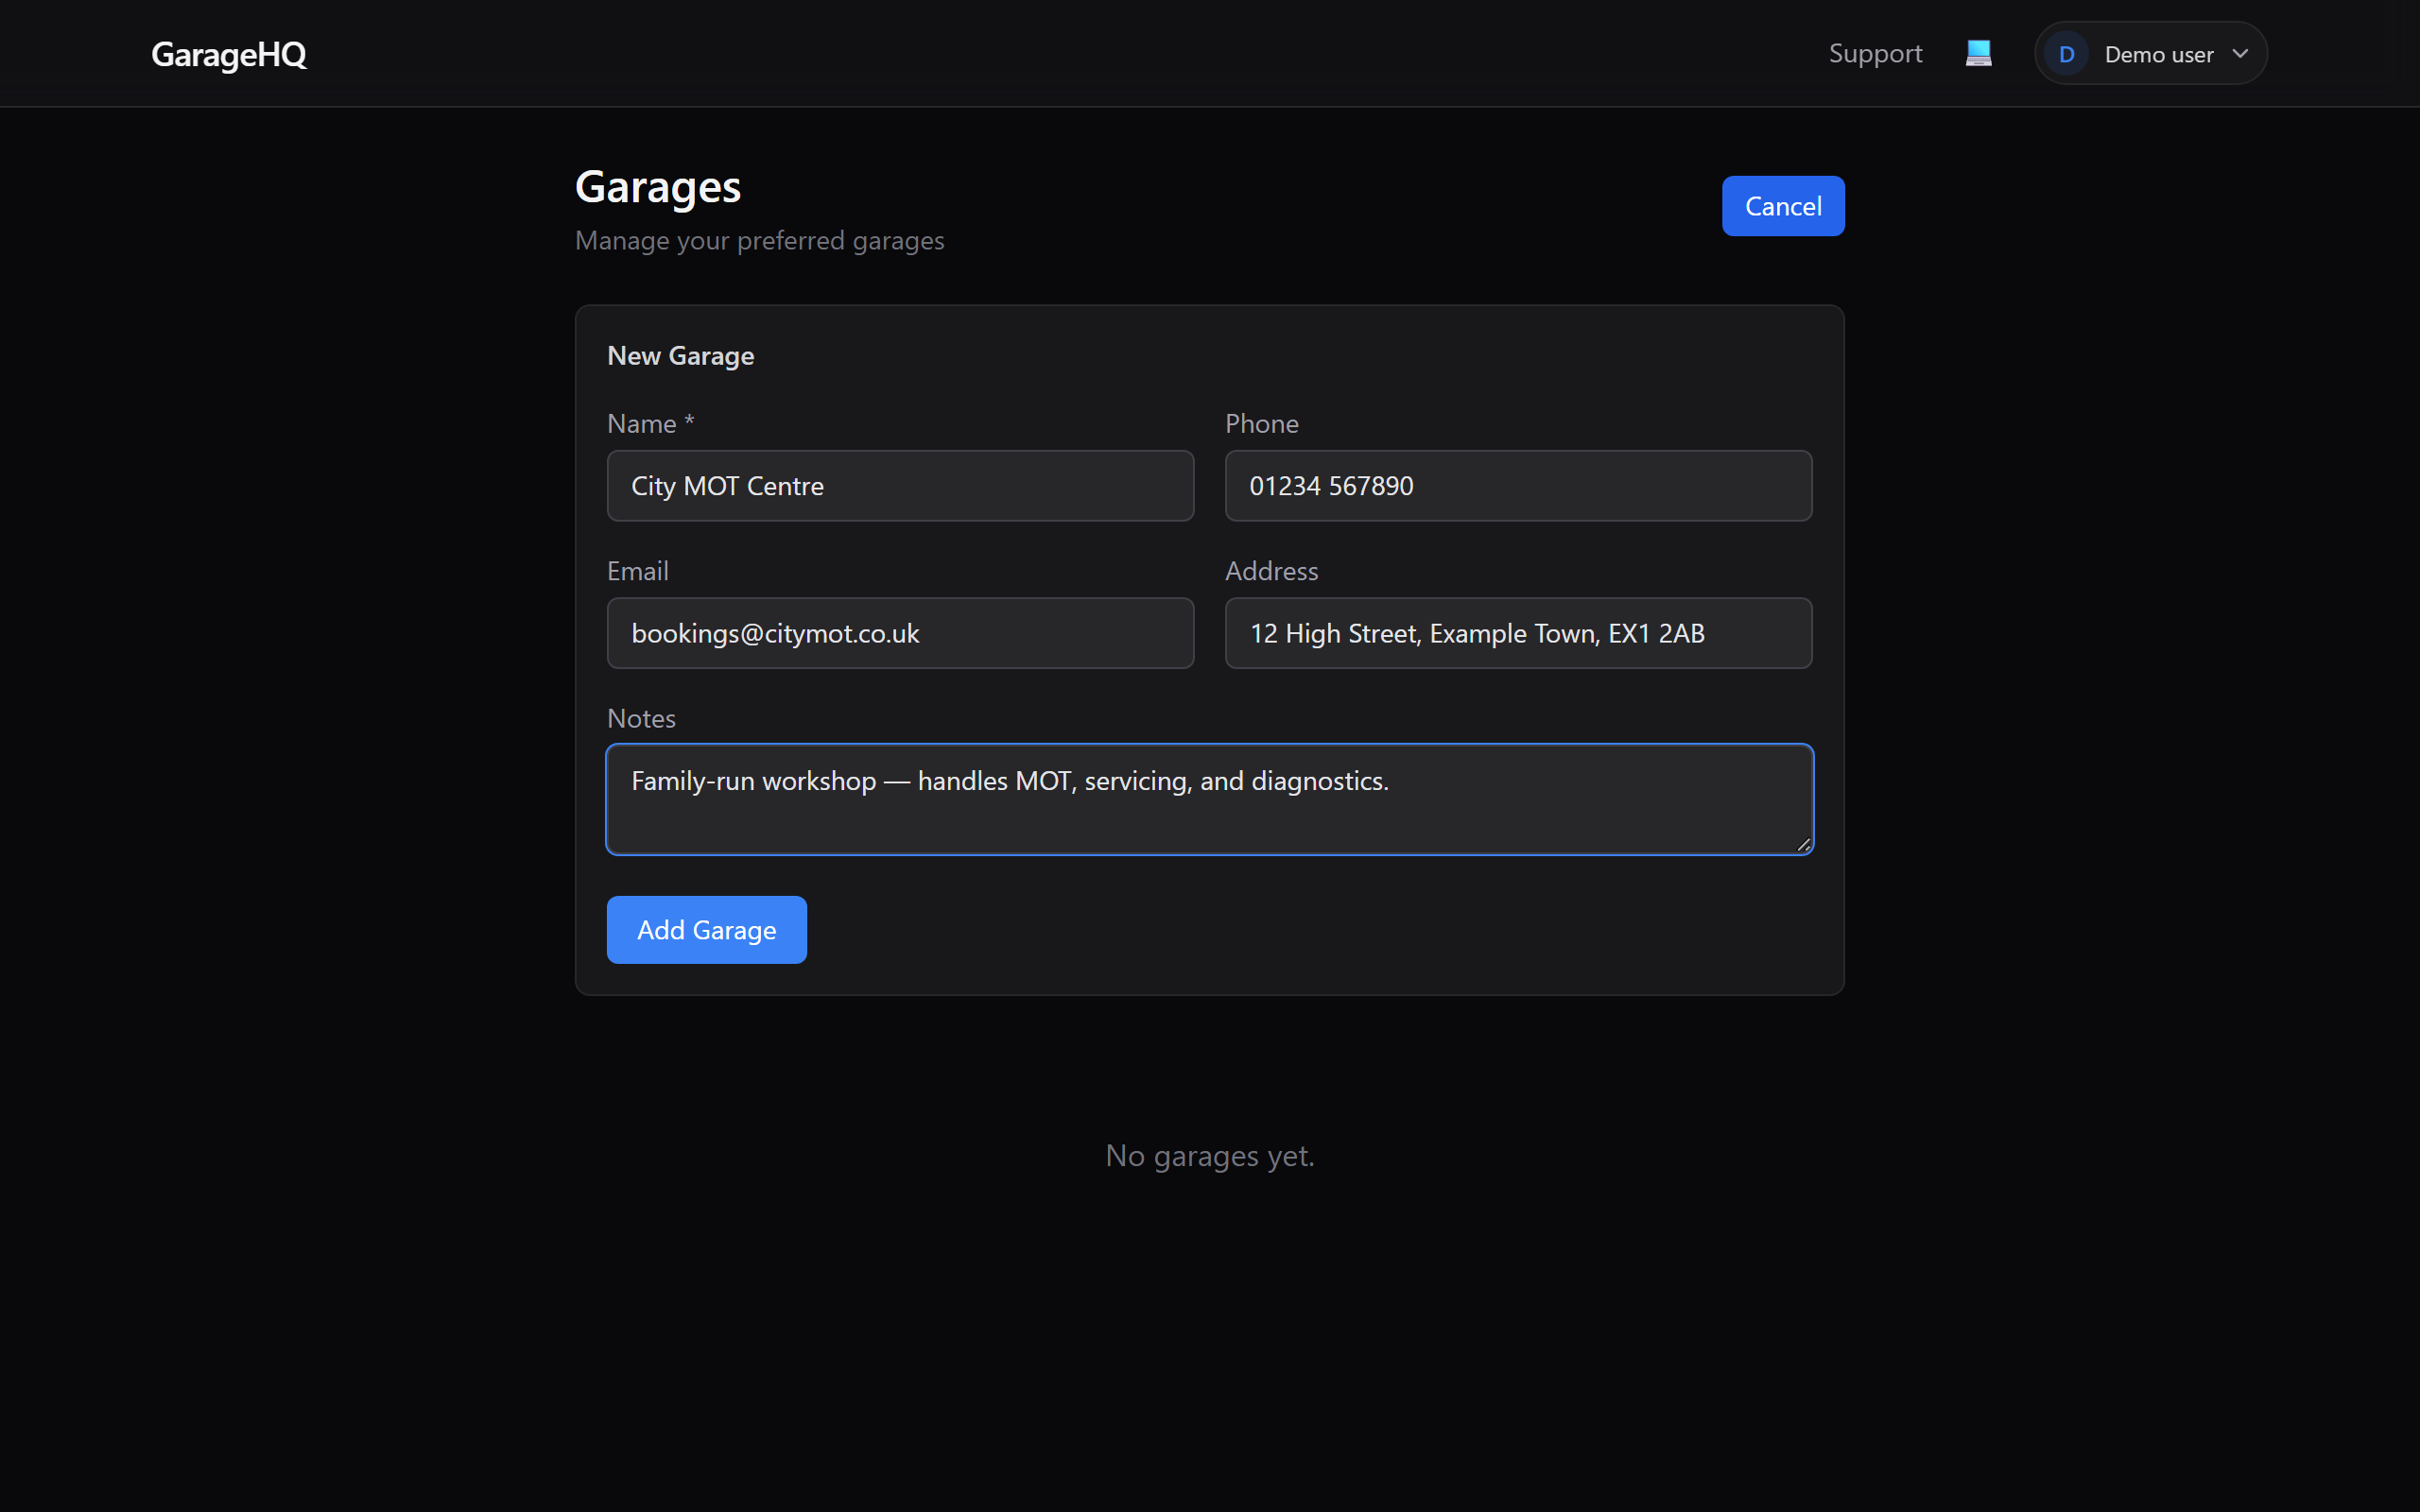Click the No garages yet message
Viewport: 2420px width, 1512px height.
1209,1155
